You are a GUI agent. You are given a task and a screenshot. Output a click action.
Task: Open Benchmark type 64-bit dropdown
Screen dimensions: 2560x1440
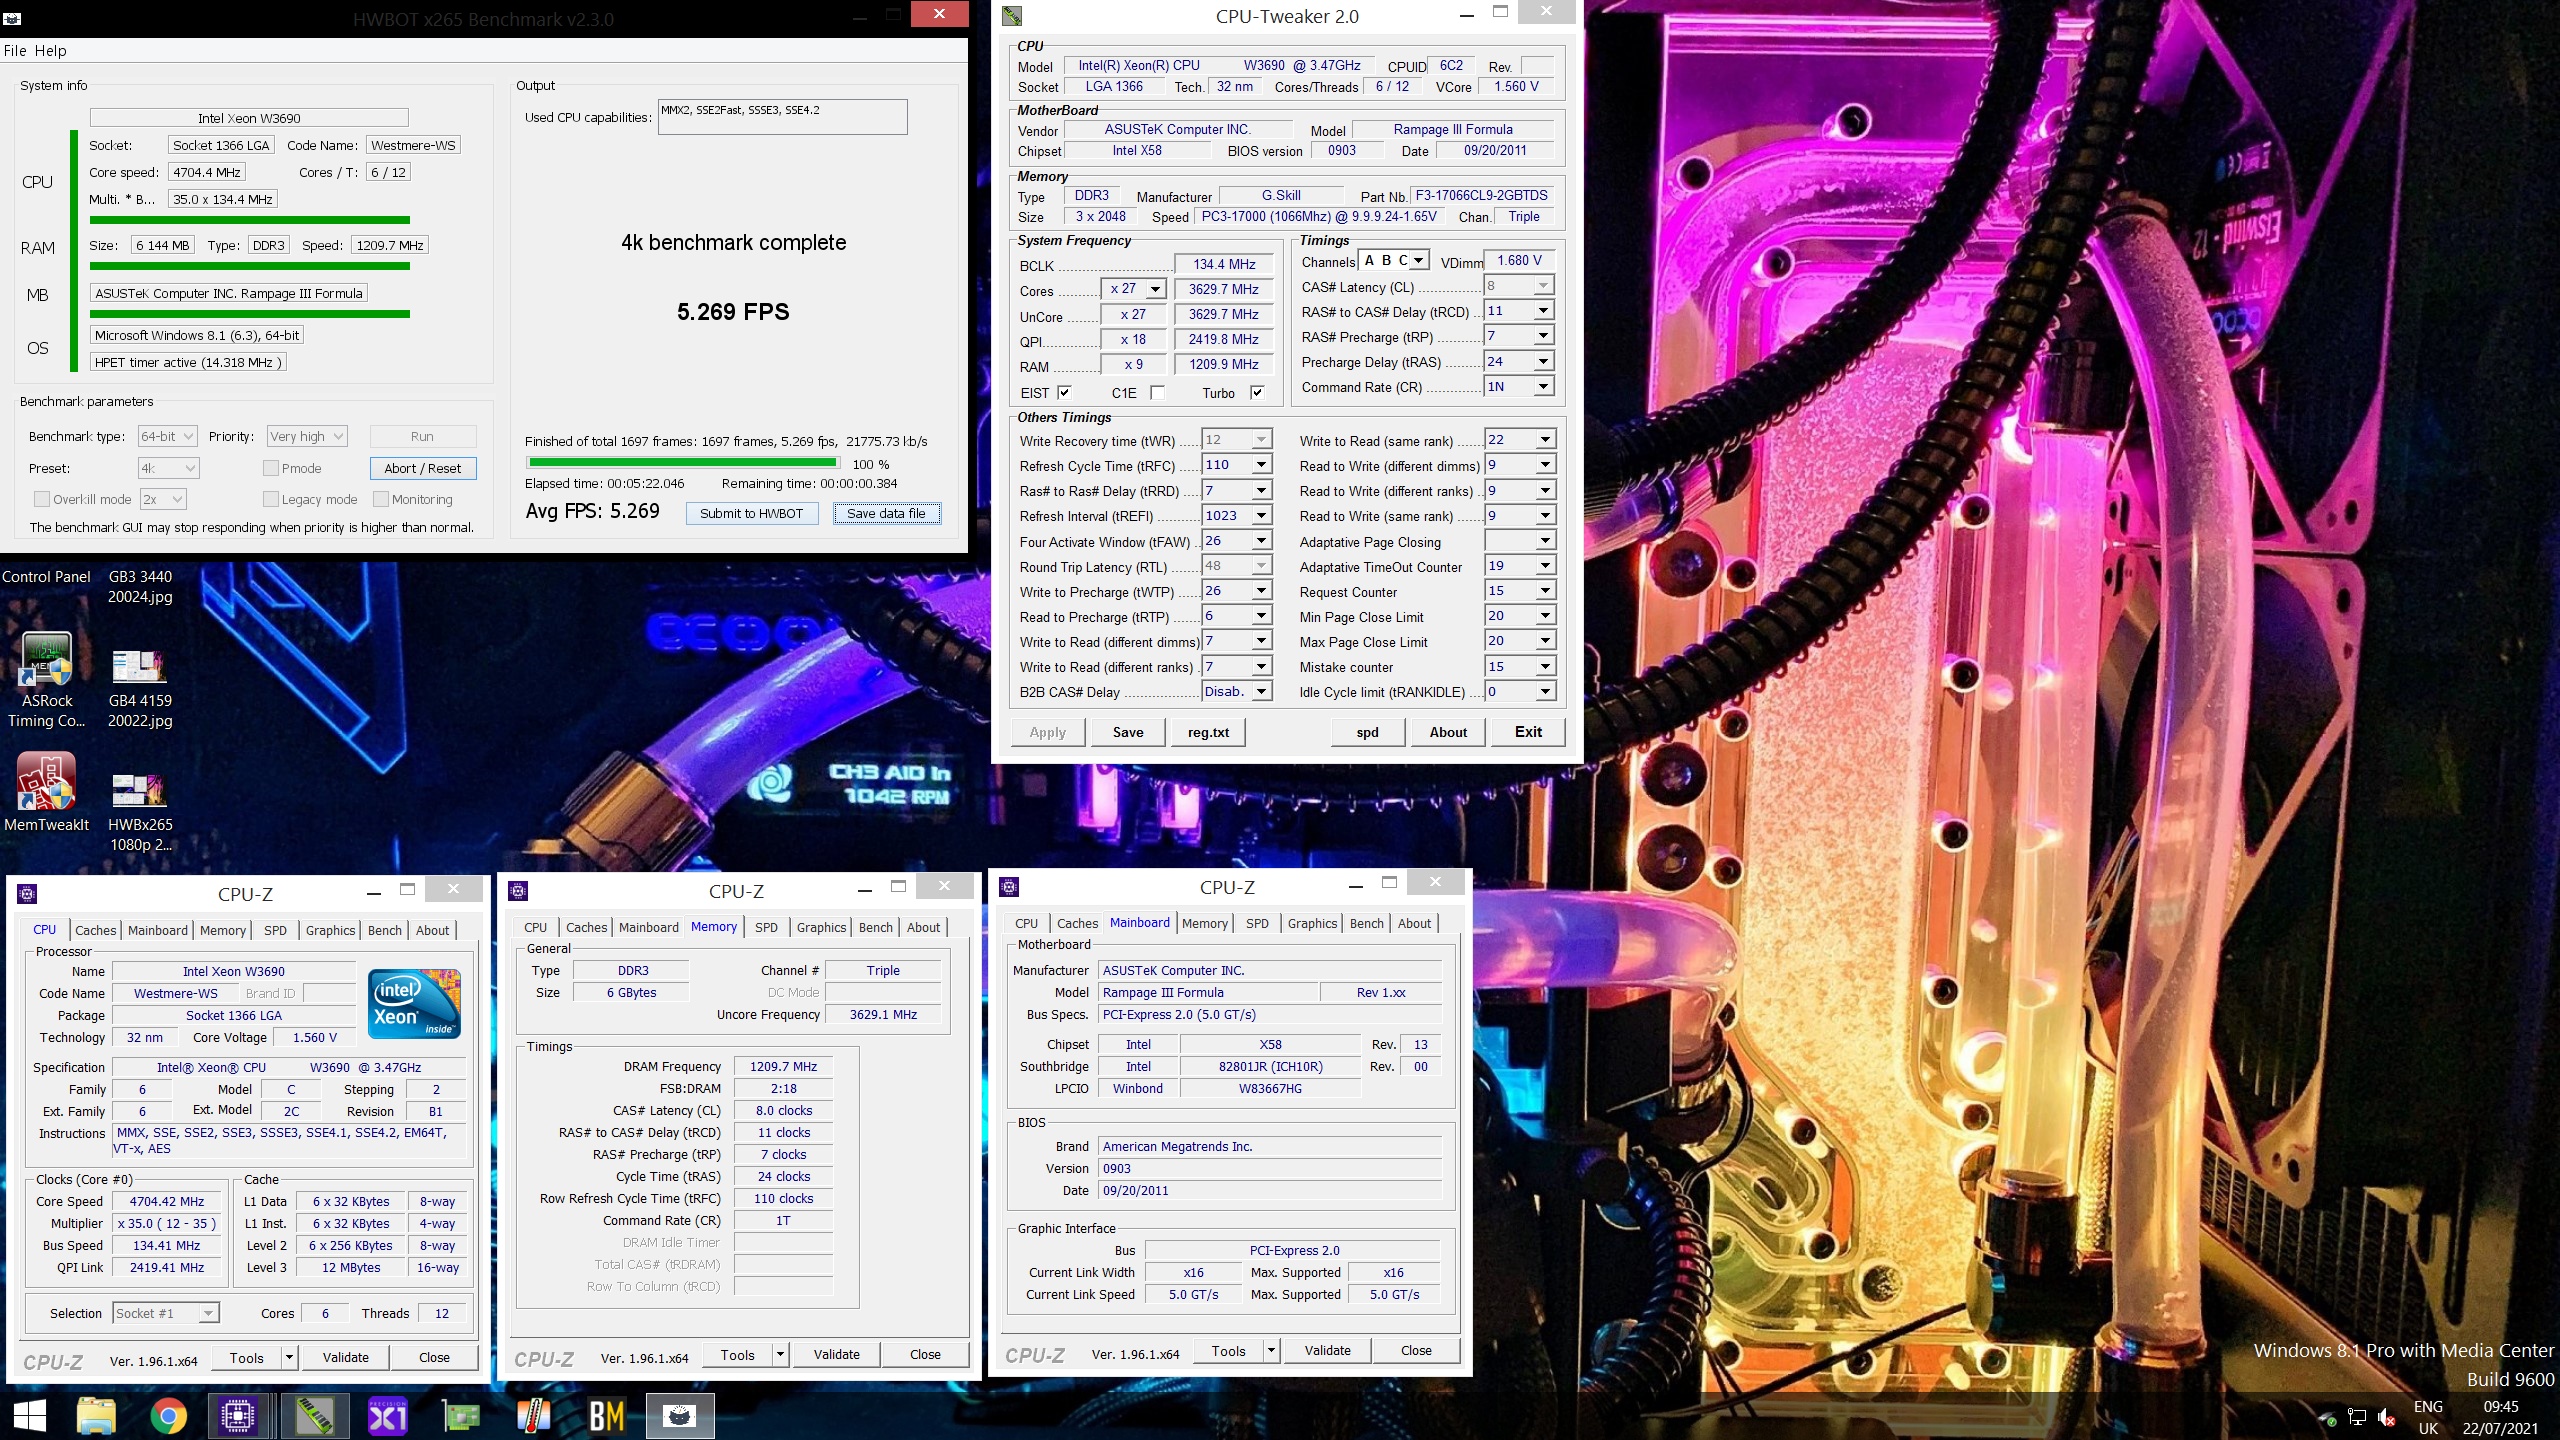tap(167, 436)
